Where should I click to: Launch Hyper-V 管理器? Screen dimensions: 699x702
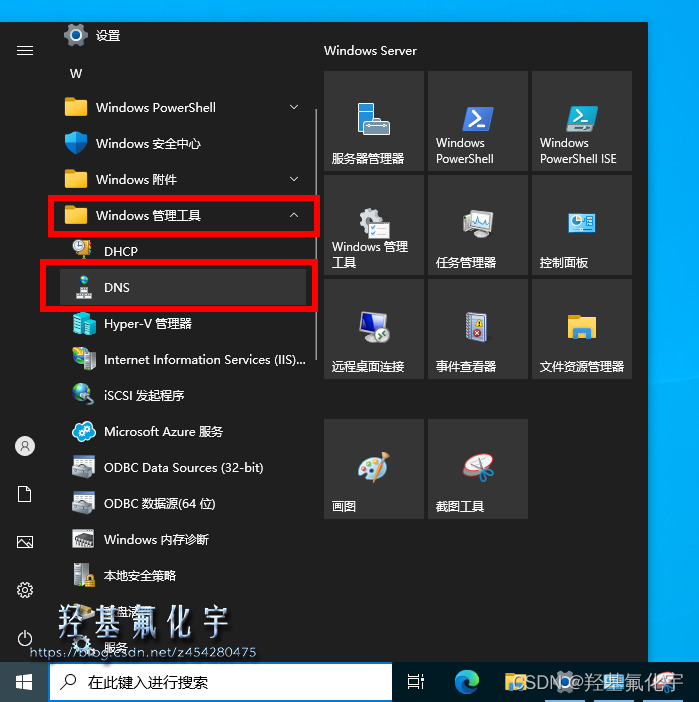(183, 323)
